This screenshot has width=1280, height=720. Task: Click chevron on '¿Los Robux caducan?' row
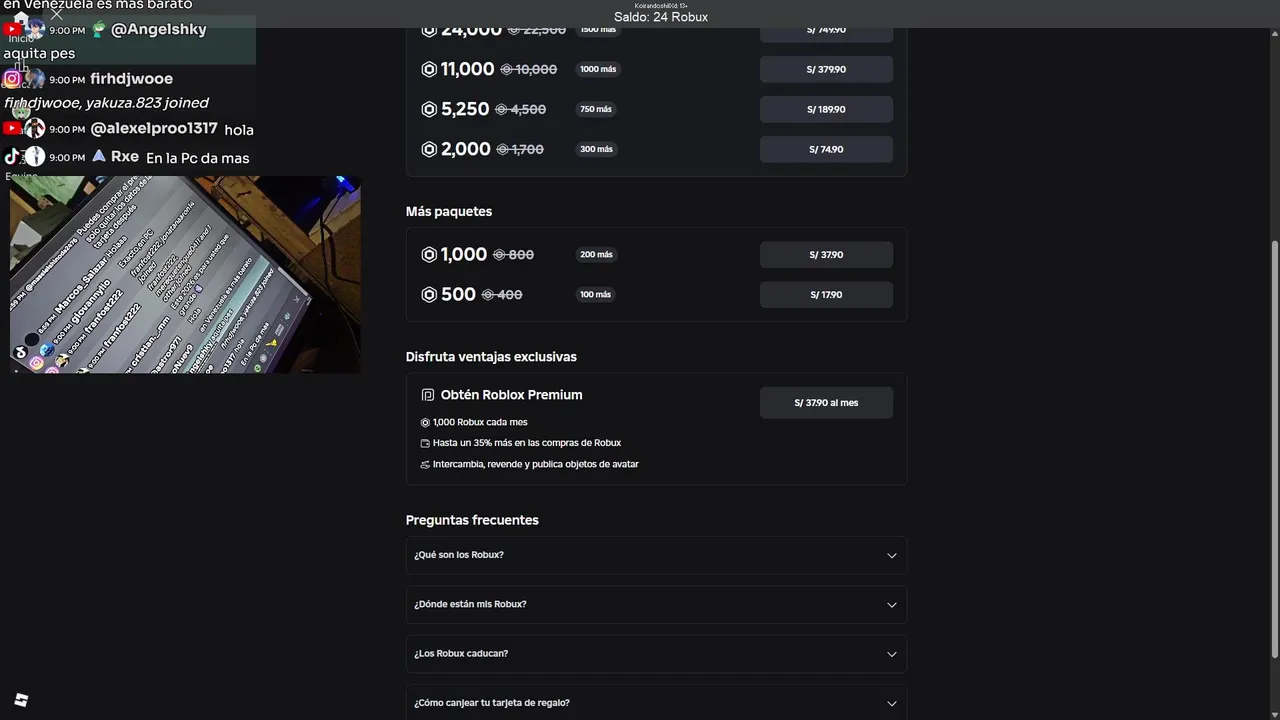tap(891, 654)
